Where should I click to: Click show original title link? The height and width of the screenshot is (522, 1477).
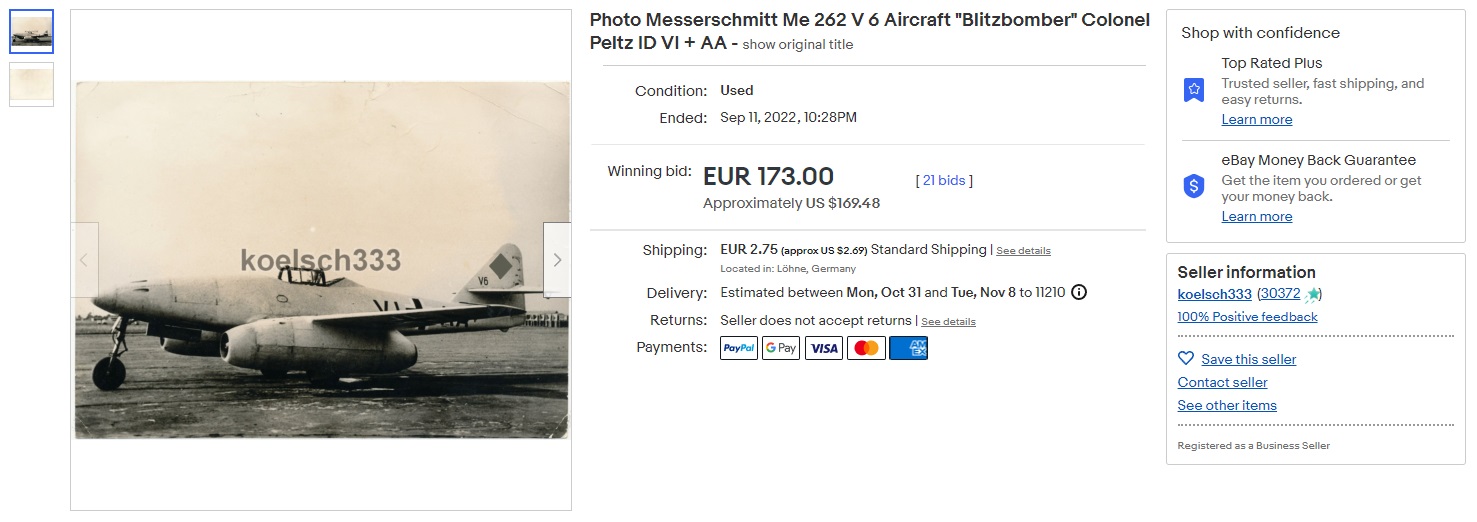click(797, 45)
